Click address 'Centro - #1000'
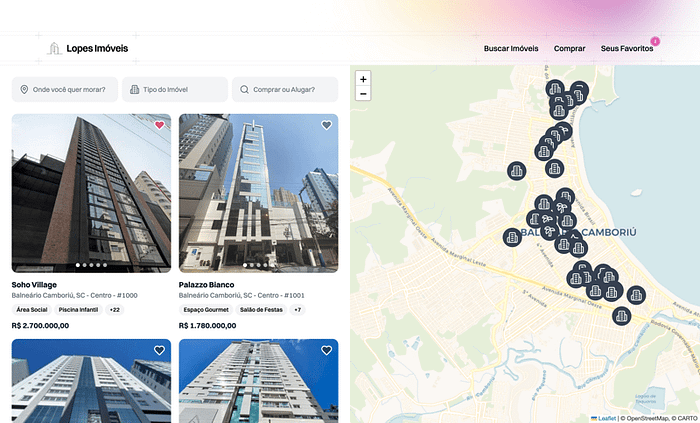The image size is (700, 423). click(x=112, y=295)
